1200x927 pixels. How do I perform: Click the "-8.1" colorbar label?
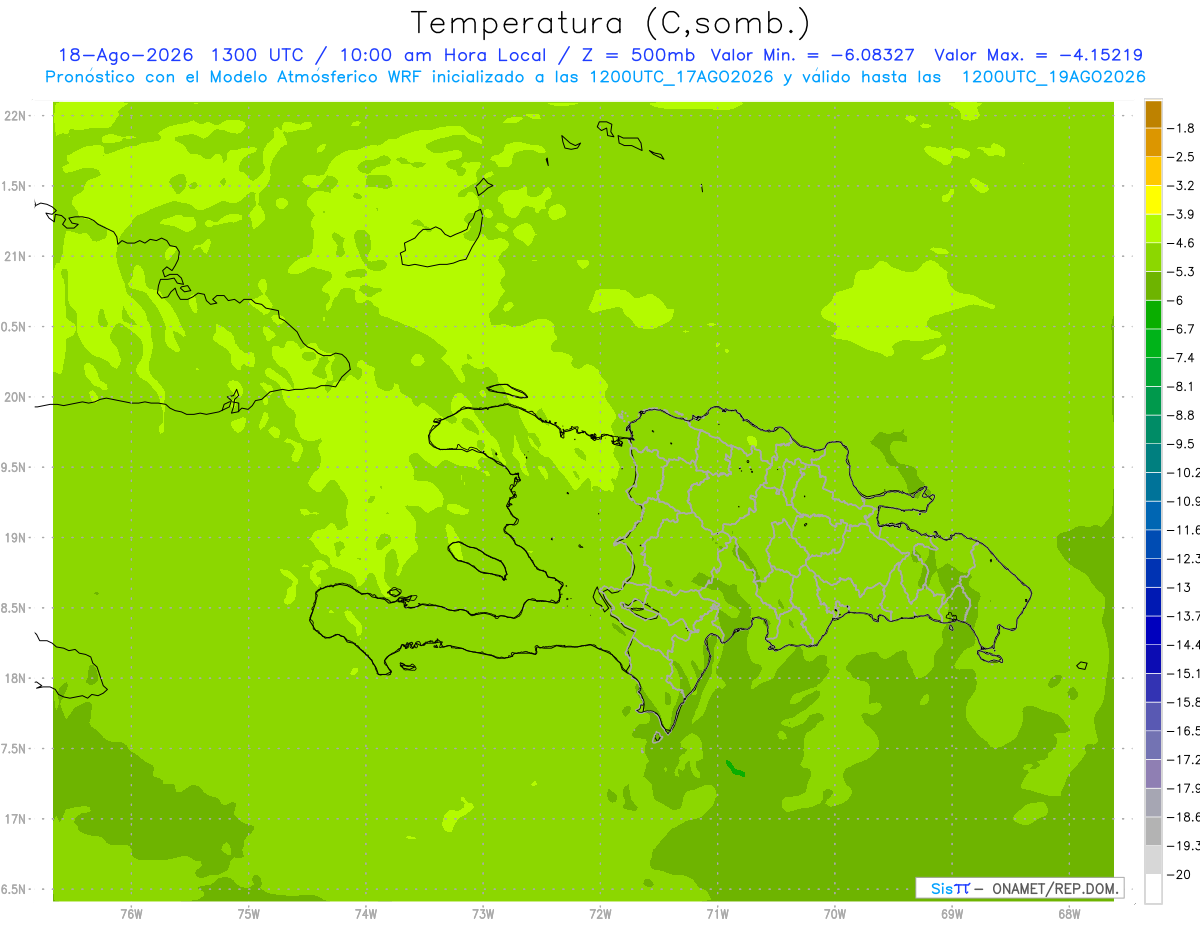point(1181,387)
